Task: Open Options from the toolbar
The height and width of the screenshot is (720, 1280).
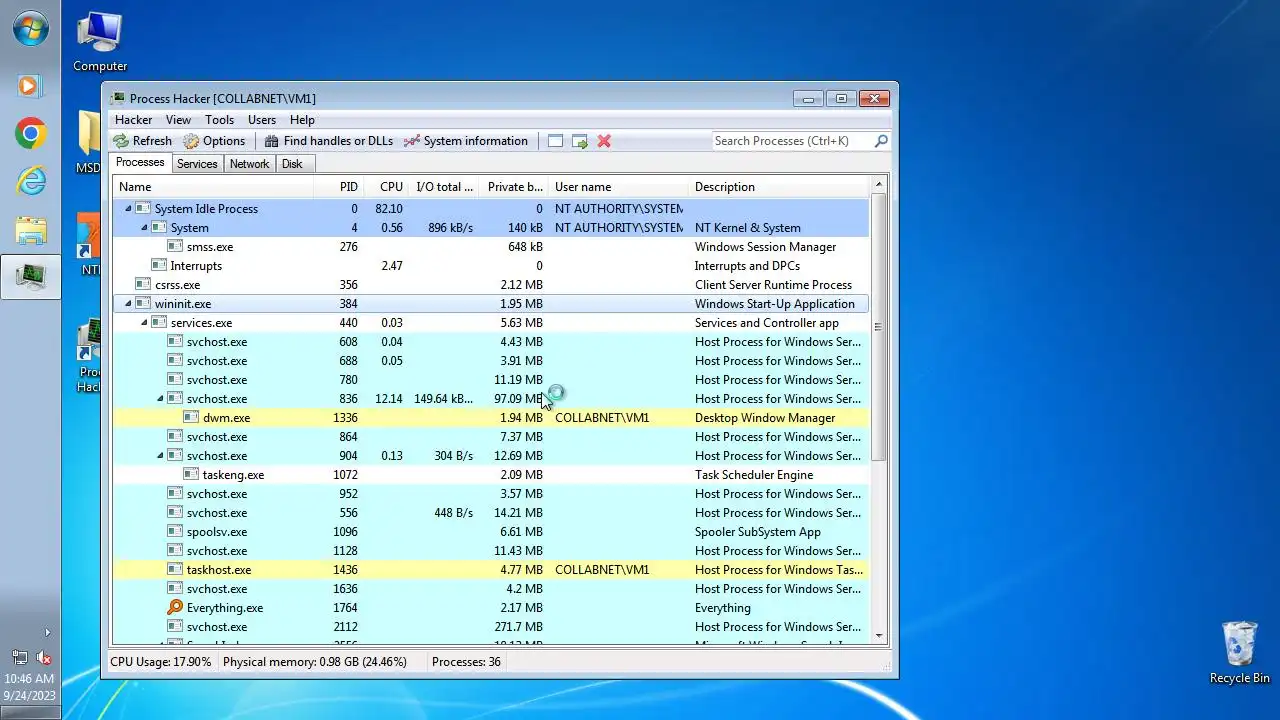Action: pyautogui.click(x=214, y=141)
